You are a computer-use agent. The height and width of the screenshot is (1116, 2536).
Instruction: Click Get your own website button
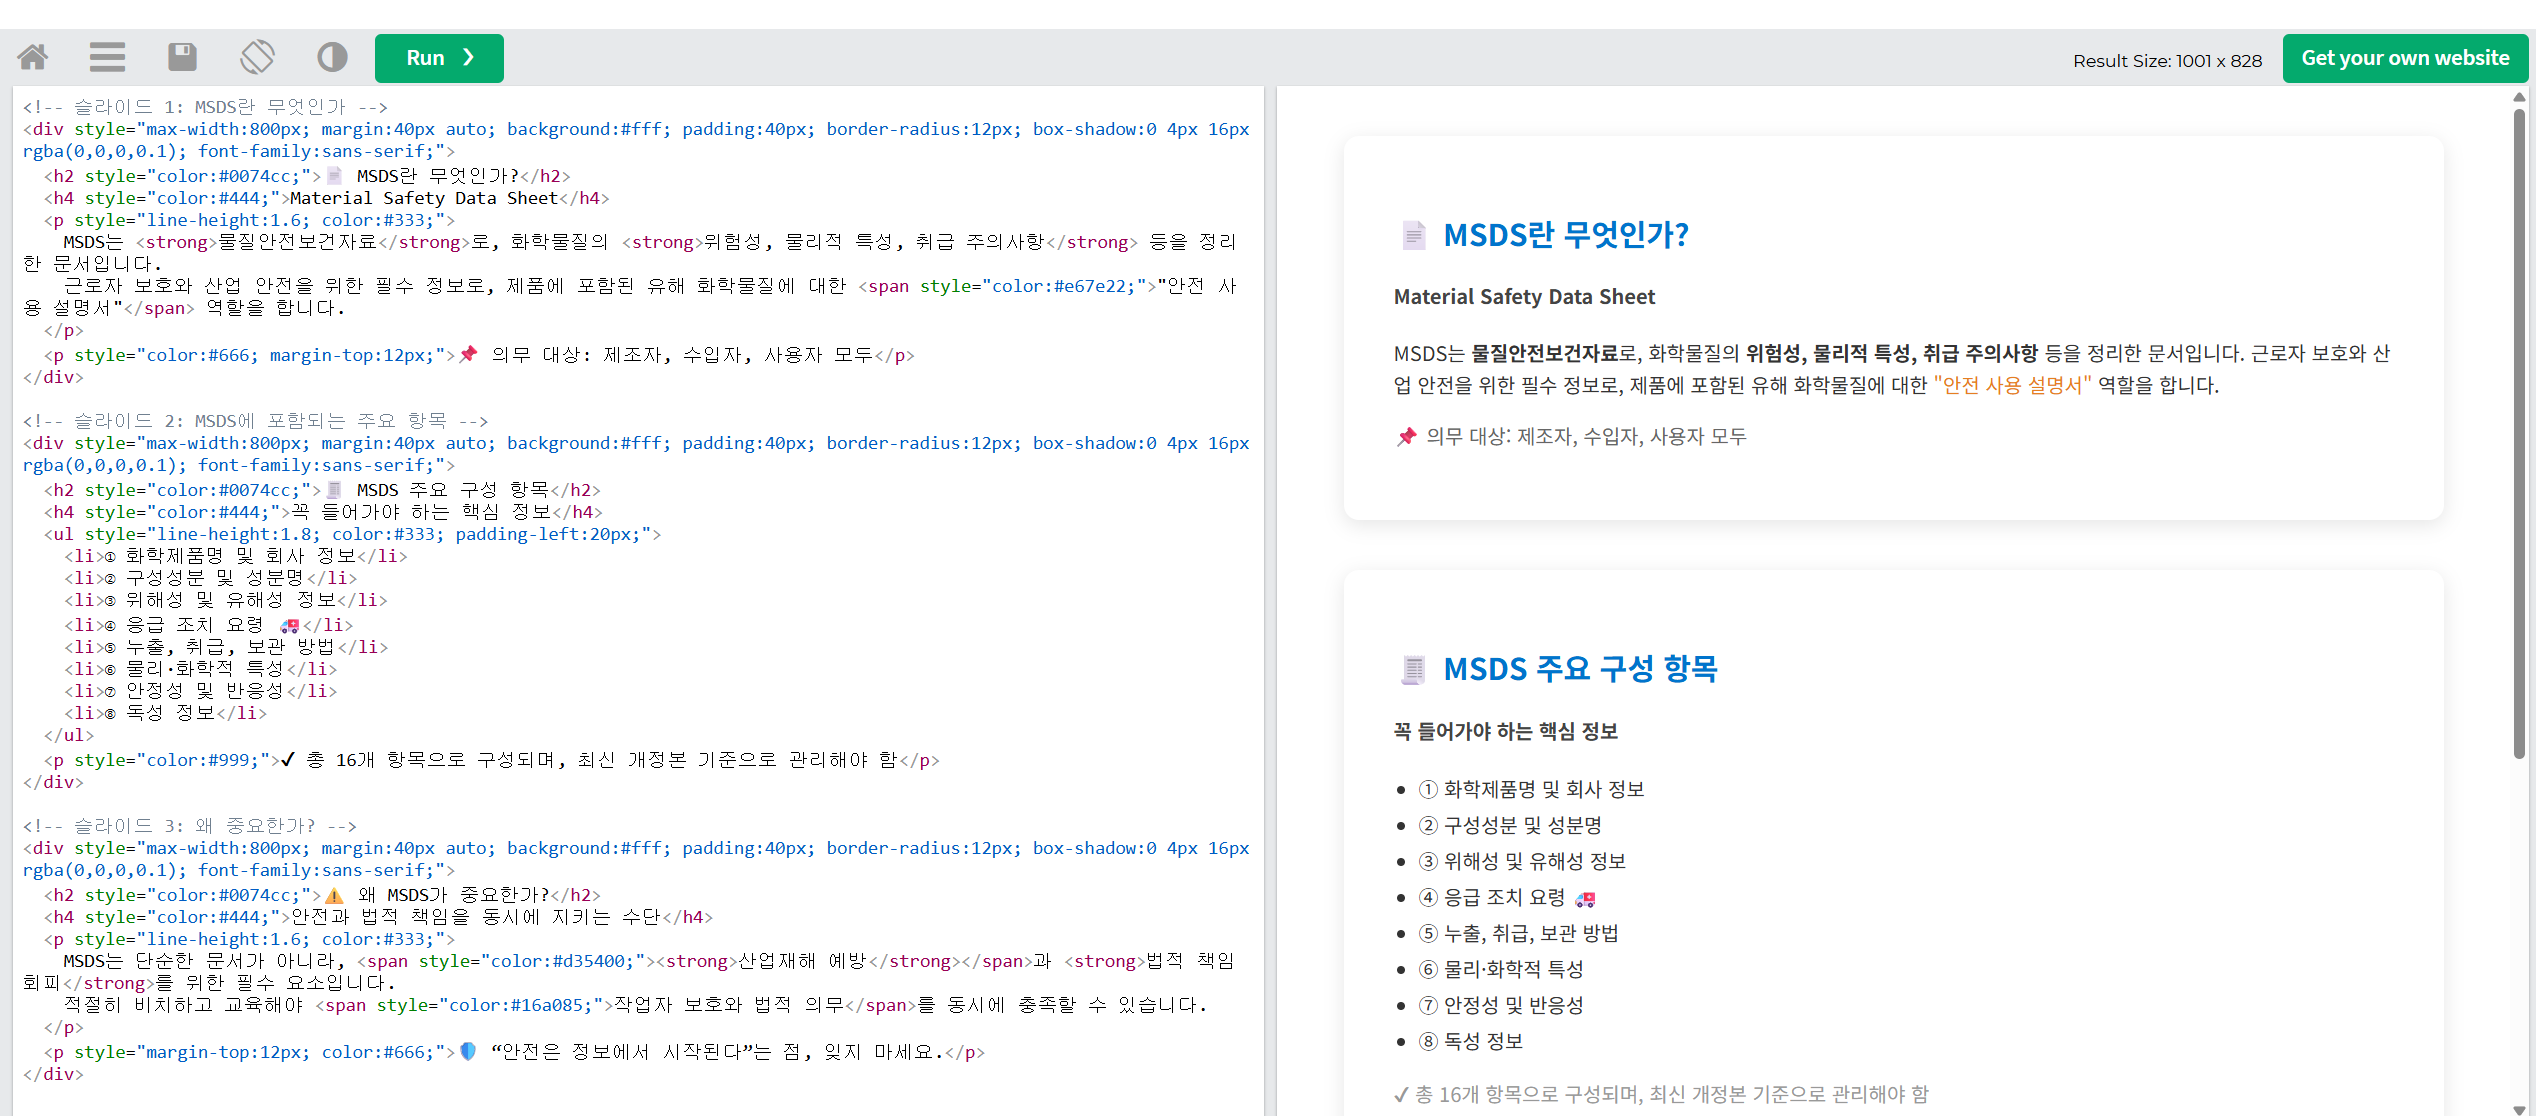(x=2404, y=58)
